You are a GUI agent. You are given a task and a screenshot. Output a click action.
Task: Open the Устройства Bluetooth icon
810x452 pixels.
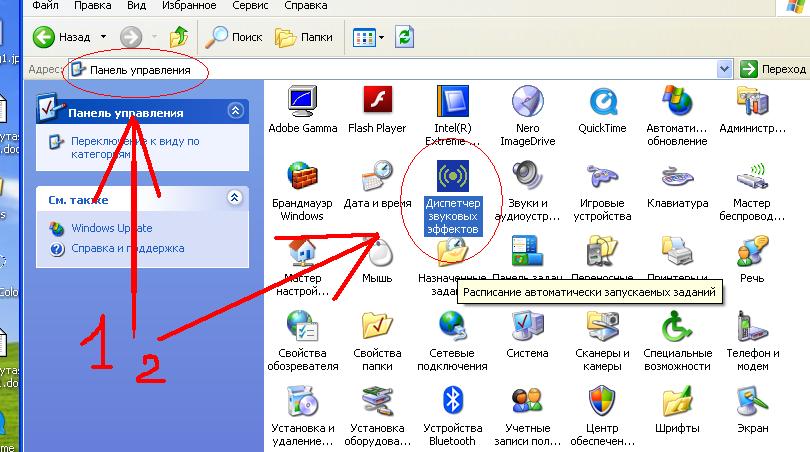(452, 404)
